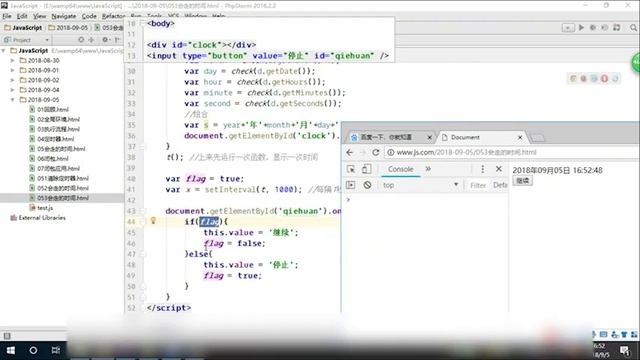The width and height of the screenshot is (640, 360).
Task: Select the 2018-09-01 folder in tree
Action: 39,70
